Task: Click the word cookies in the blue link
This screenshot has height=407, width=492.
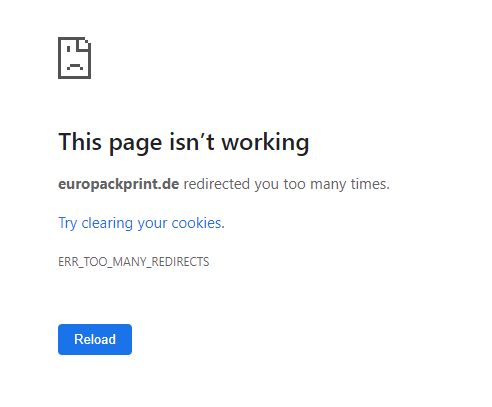Action: (x=197, y=223)
